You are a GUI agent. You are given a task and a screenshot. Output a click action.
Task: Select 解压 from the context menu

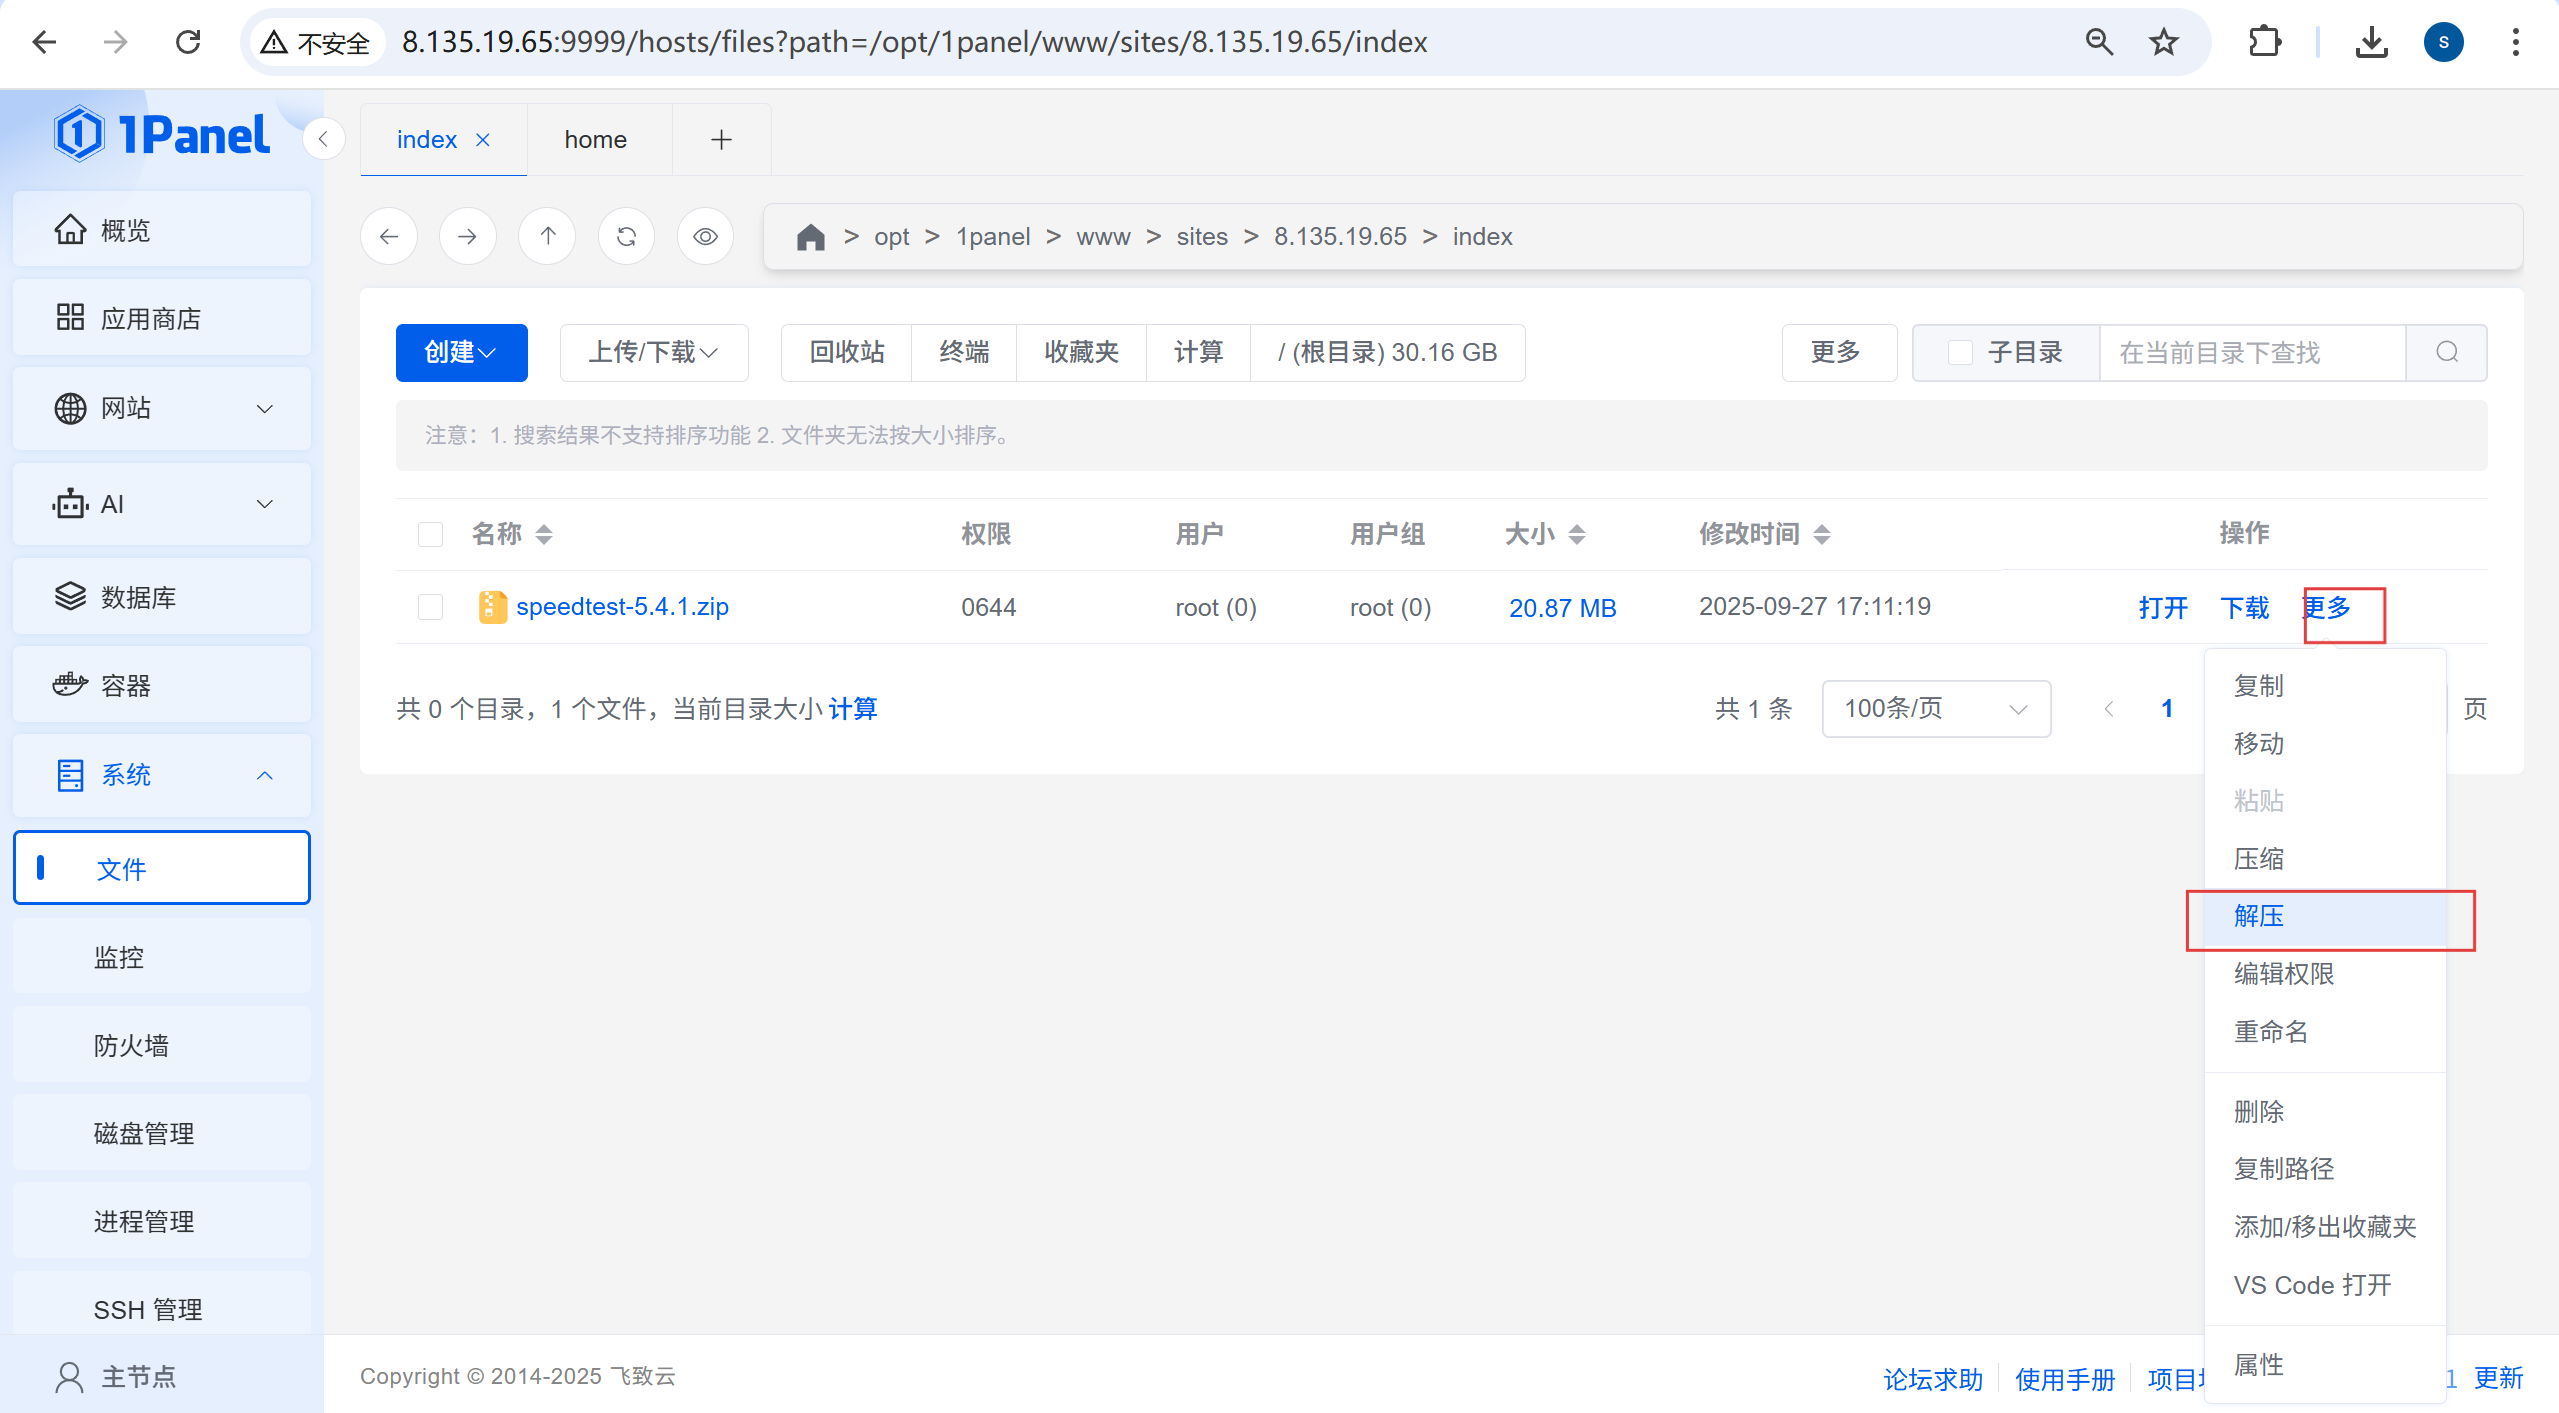coord(2260,916)
